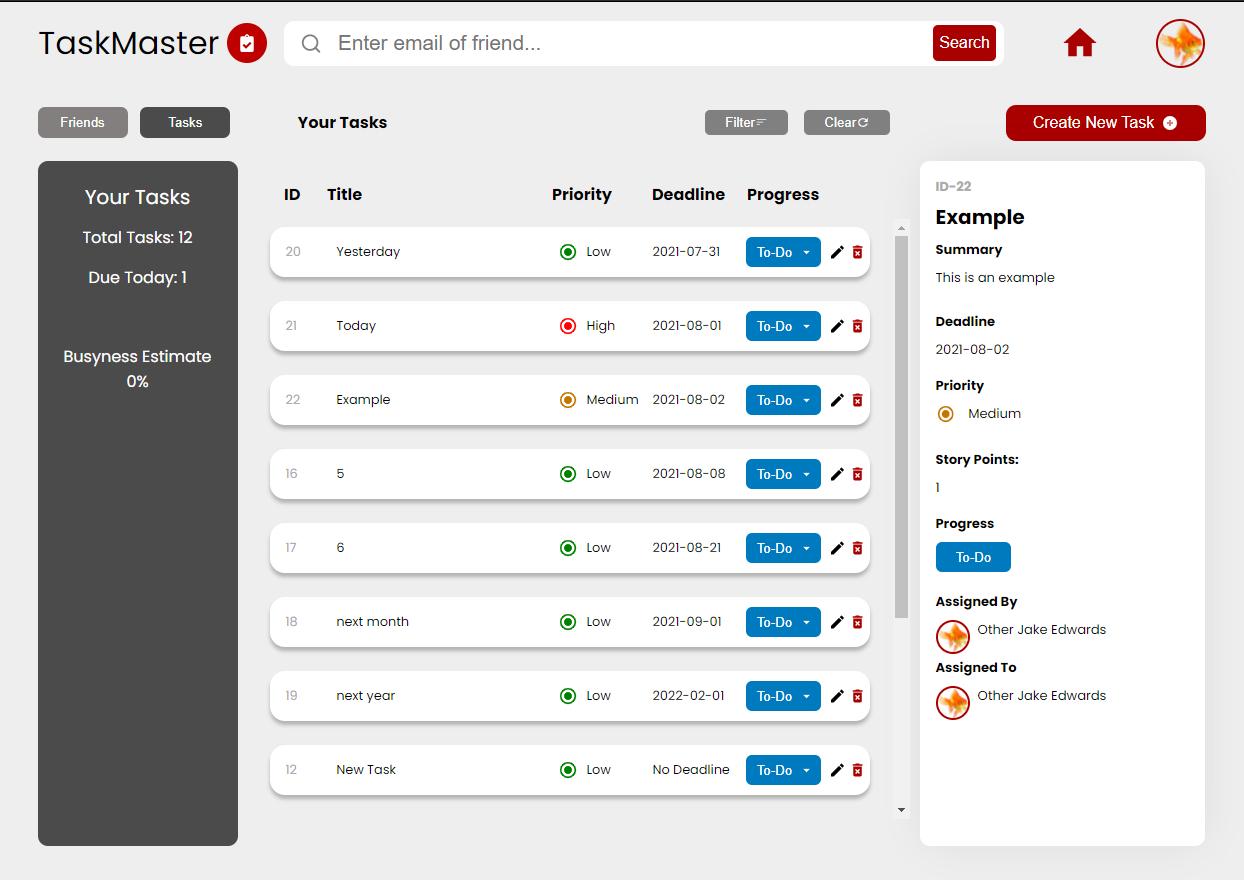
Task: Select the High priority indicator for "Today"
Action: tap(568, 326)
